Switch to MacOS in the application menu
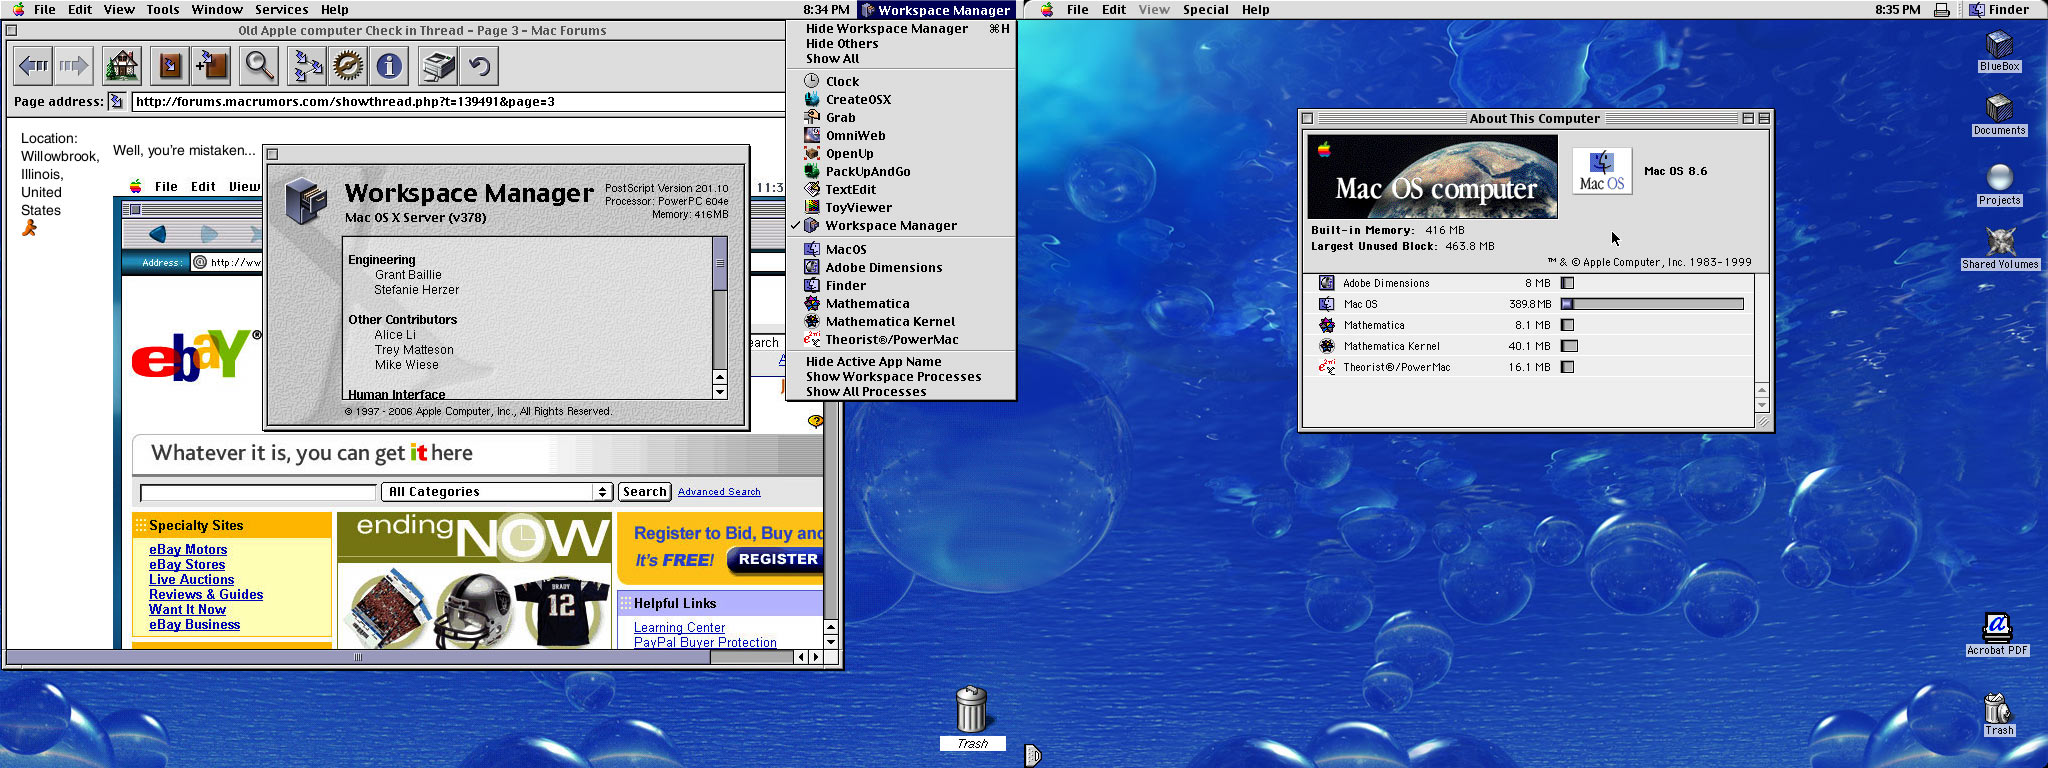 coord(901,249)
